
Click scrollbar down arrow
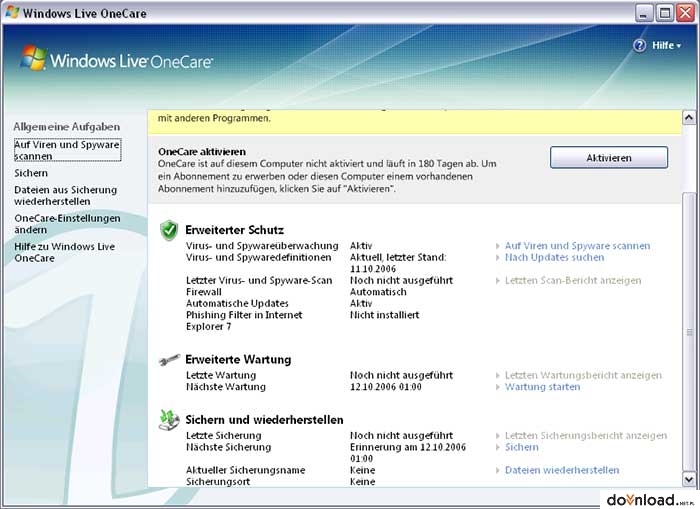point(689,479)
